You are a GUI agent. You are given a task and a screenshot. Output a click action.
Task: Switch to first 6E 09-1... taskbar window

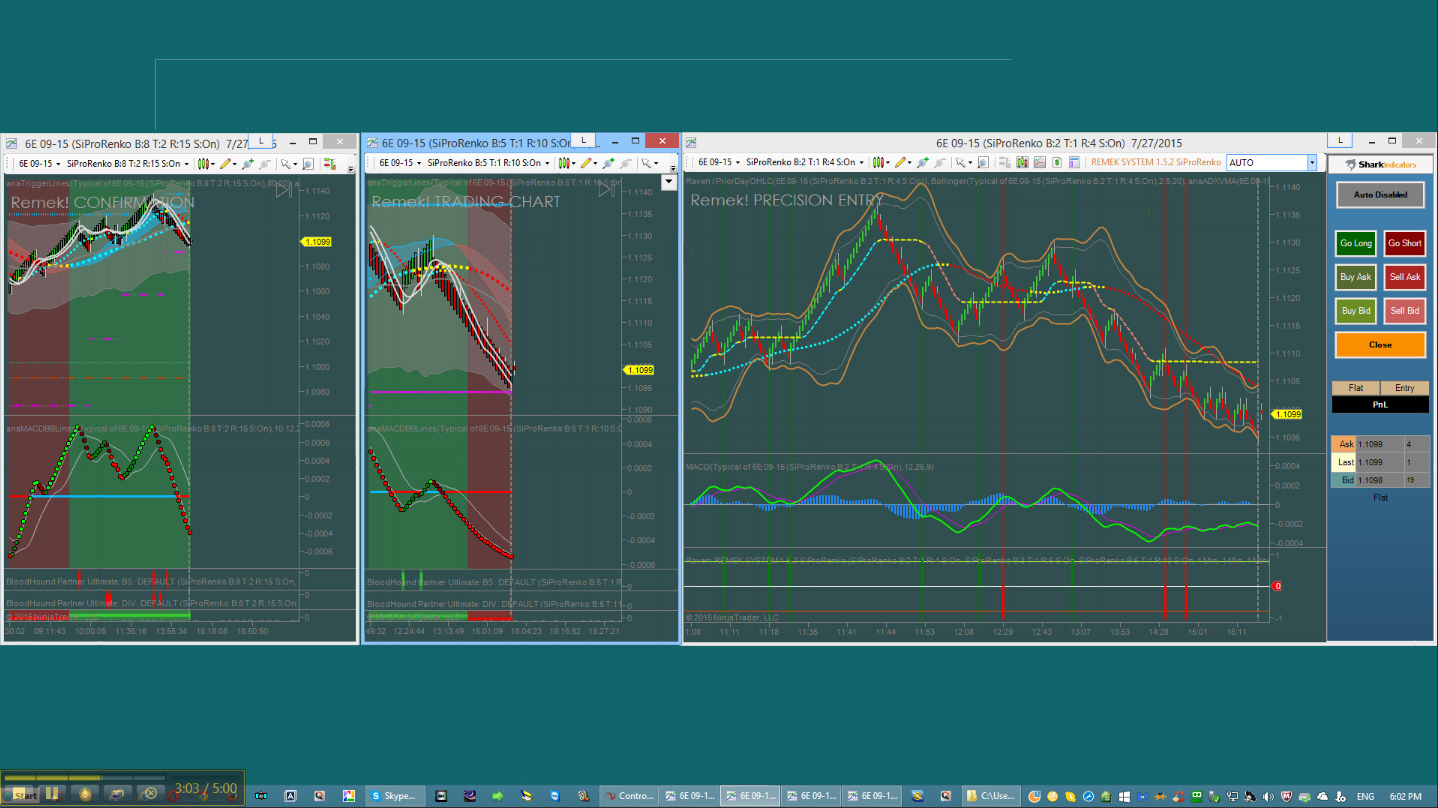tap(689, 796)
